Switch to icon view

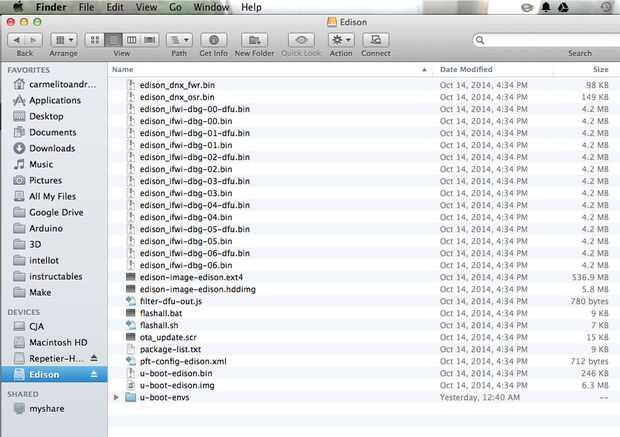[x=95, y=40]
